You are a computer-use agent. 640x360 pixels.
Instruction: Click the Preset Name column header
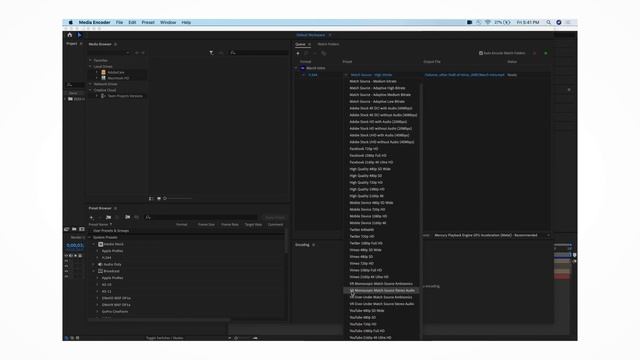[99, 224]
